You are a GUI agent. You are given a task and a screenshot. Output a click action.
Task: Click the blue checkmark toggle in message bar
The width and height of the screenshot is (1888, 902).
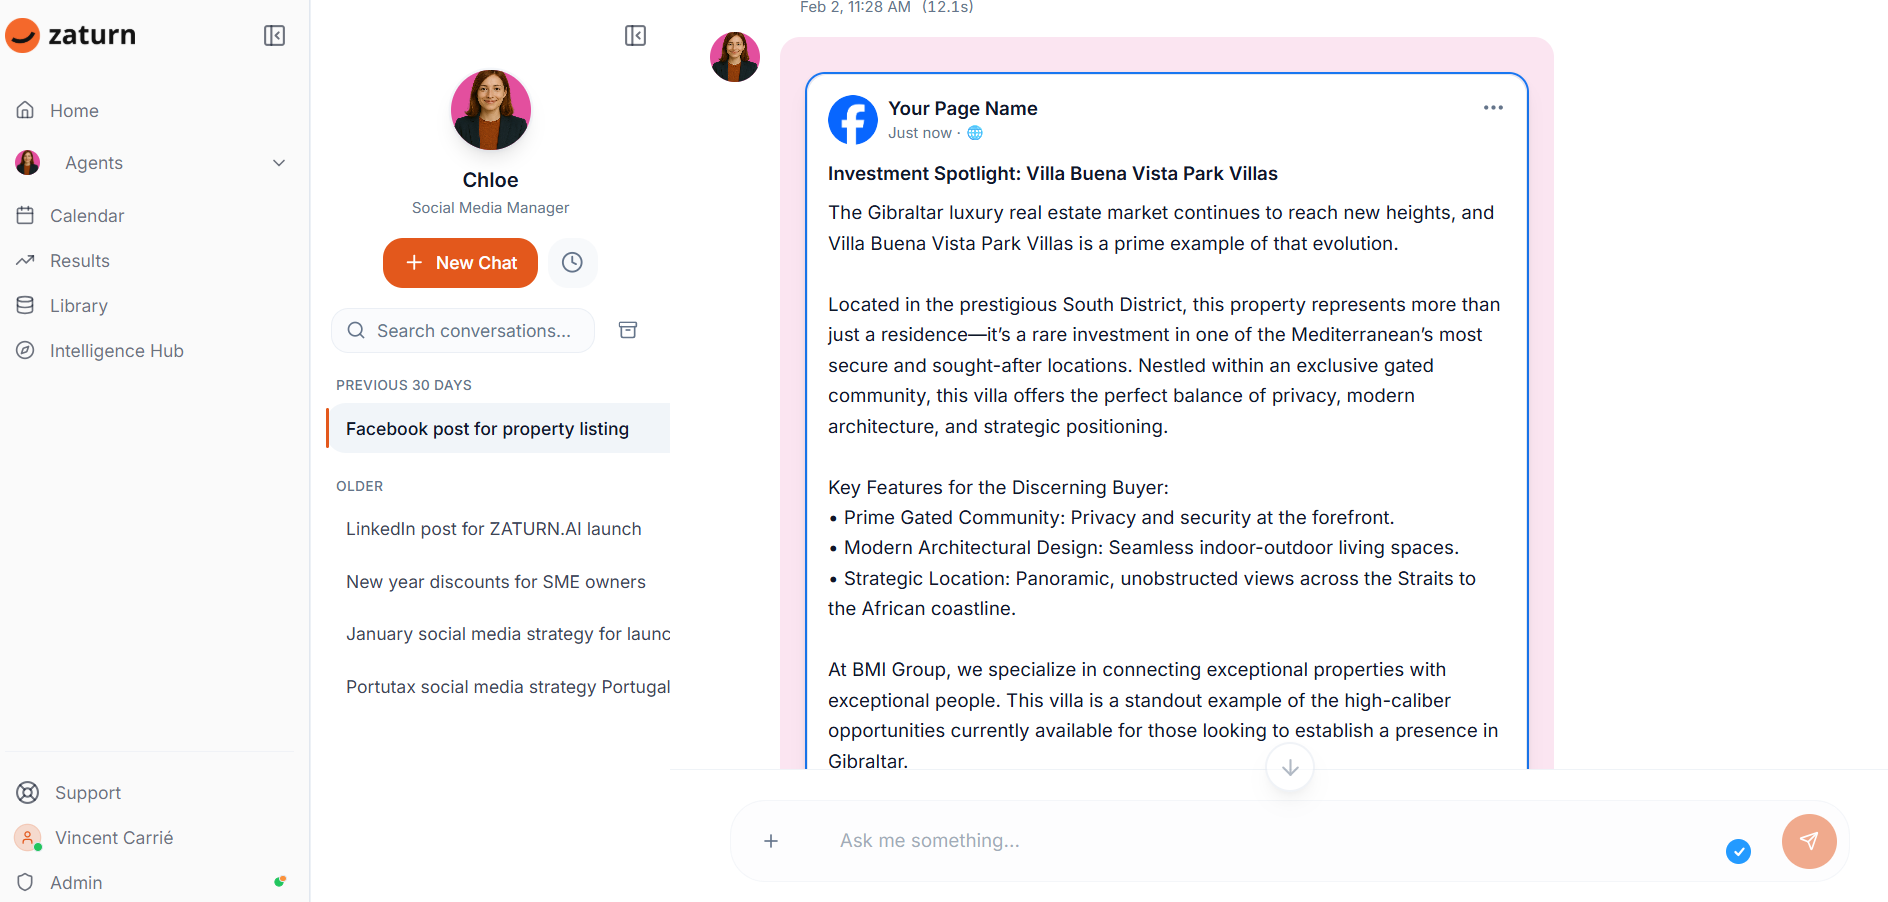pos(1739,852)
